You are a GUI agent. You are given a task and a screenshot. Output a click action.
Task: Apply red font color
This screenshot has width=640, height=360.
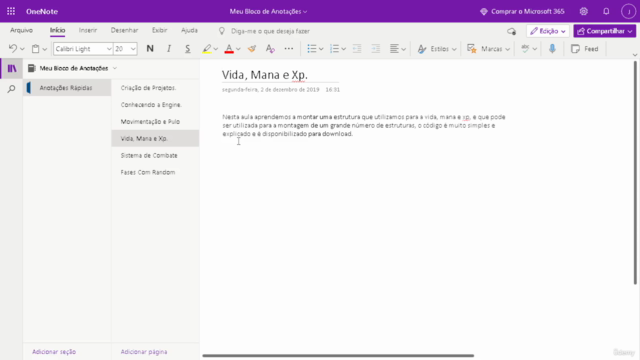[229, 49]
